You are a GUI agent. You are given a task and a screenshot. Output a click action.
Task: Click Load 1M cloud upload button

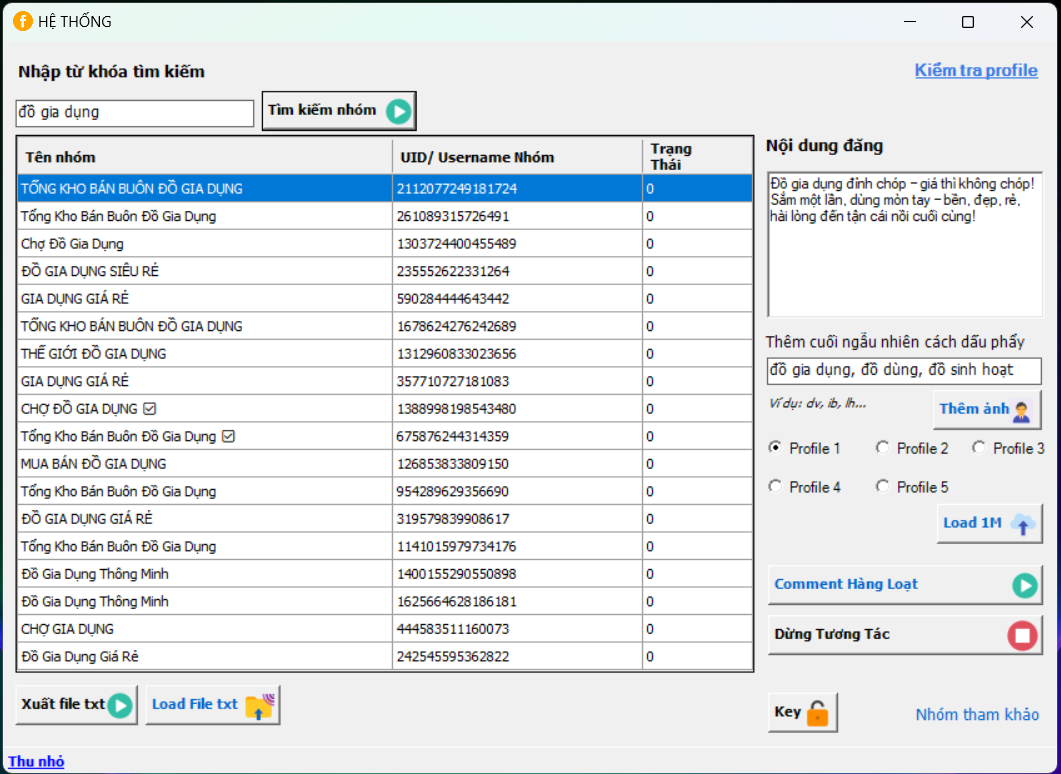989,523
